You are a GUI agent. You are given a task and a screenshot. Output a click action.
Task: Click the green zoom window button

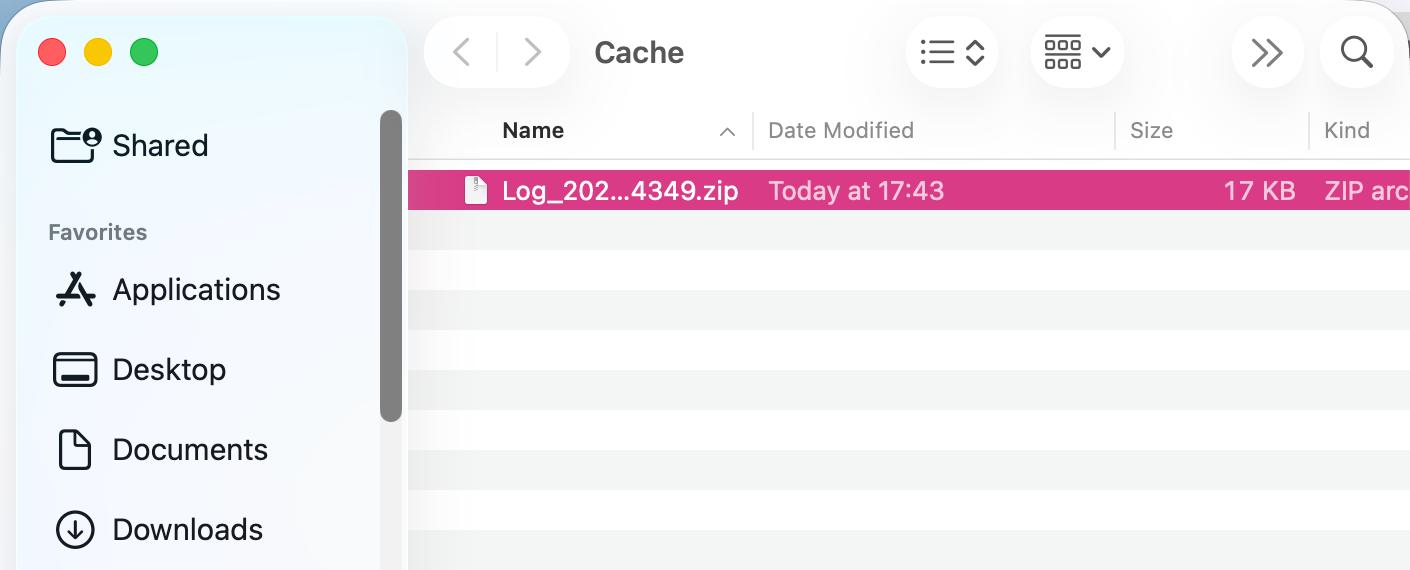144,52
